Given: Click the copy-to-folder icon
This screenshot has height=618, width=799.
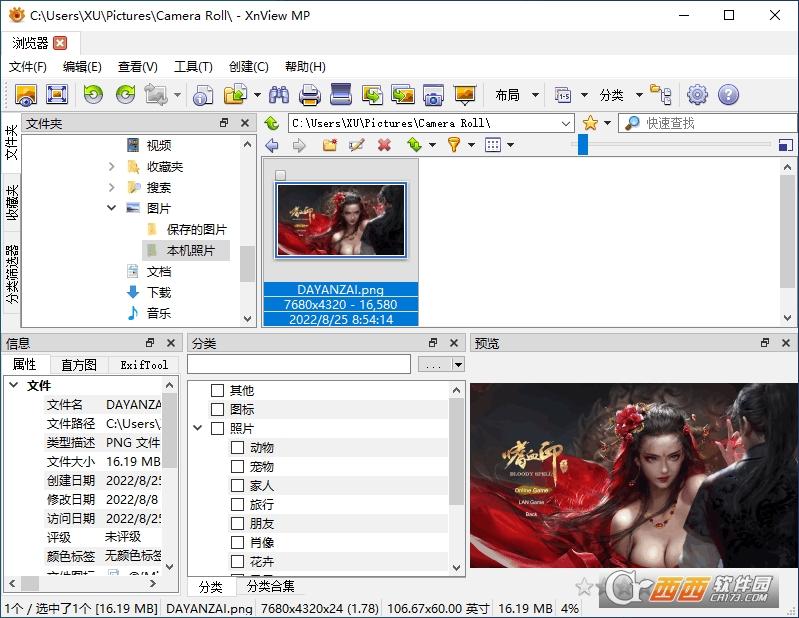Looking at the screenshot, I should point(235,95).
